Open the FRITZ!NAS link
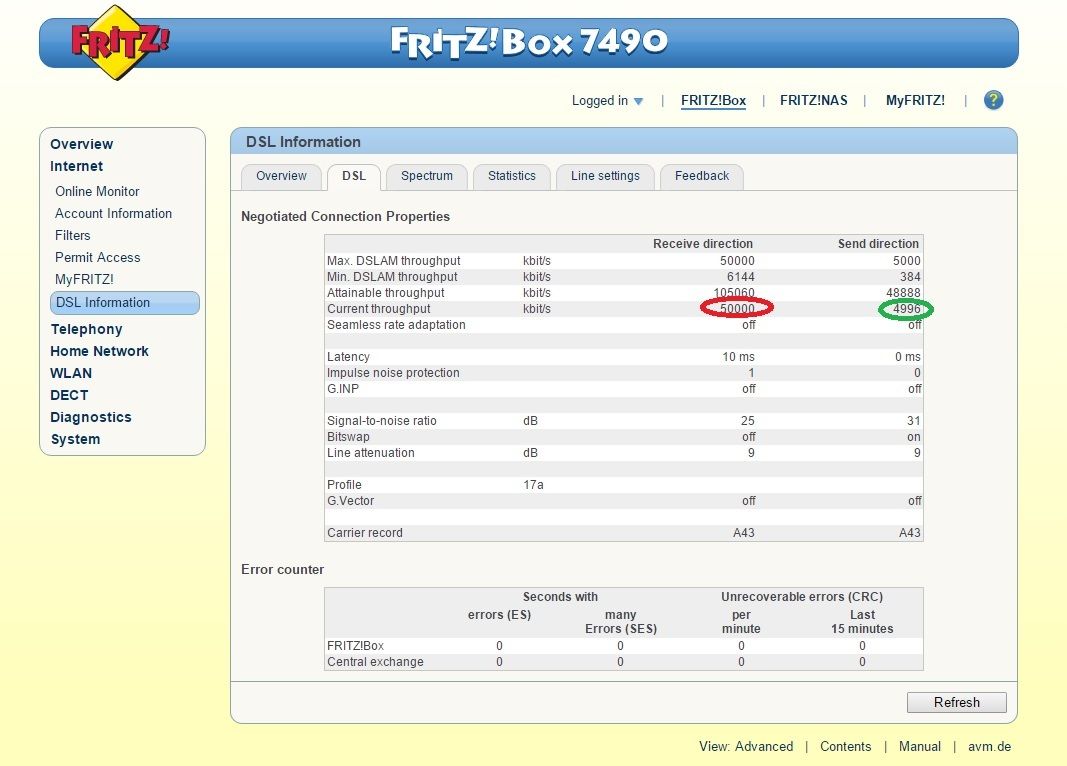Image resolution: width=1067 pixels, height=766 pixels. pos(813,100)
